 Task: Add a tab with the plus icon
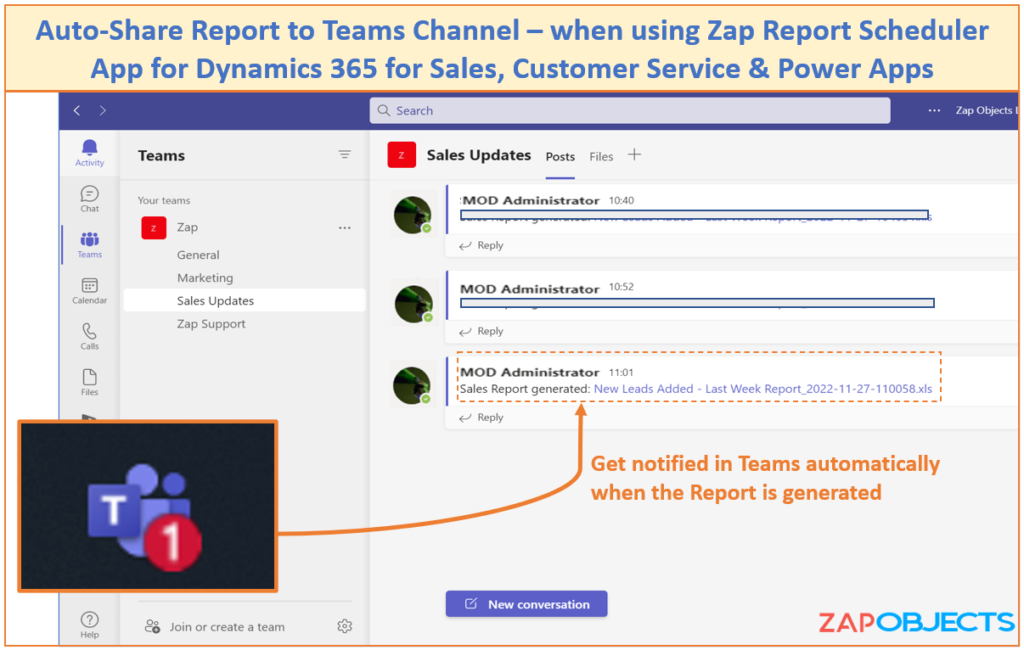[634, 155]
